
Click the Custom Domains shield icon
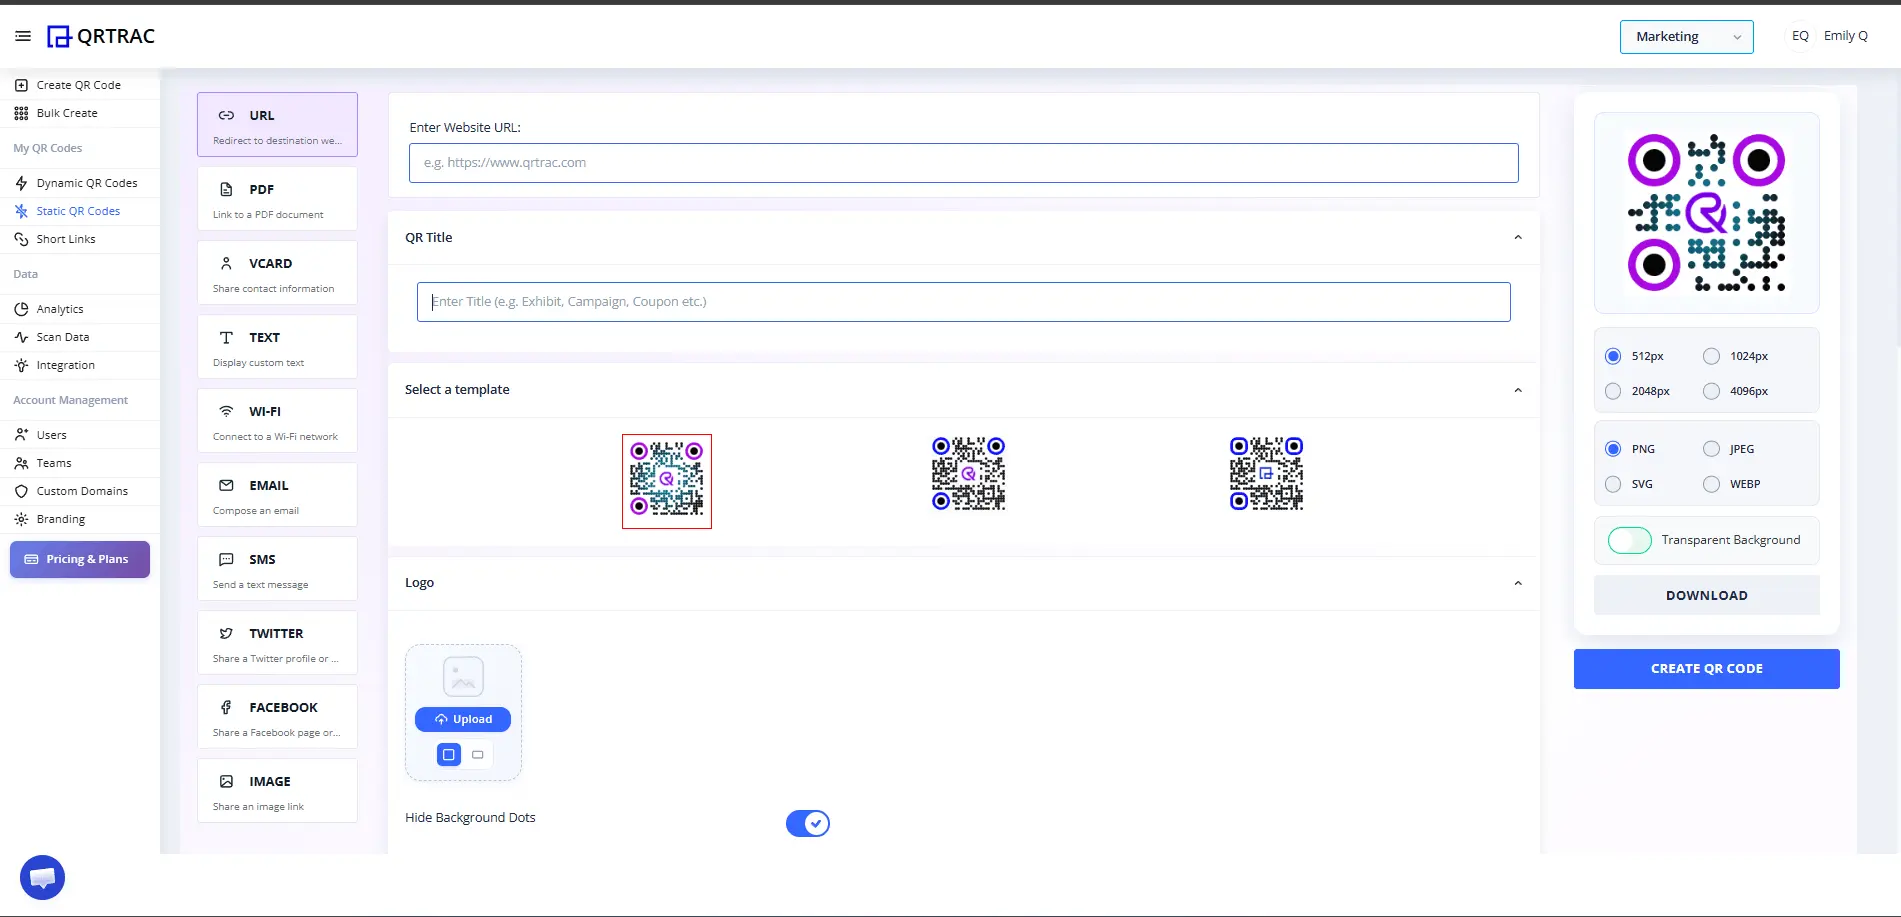21,491
